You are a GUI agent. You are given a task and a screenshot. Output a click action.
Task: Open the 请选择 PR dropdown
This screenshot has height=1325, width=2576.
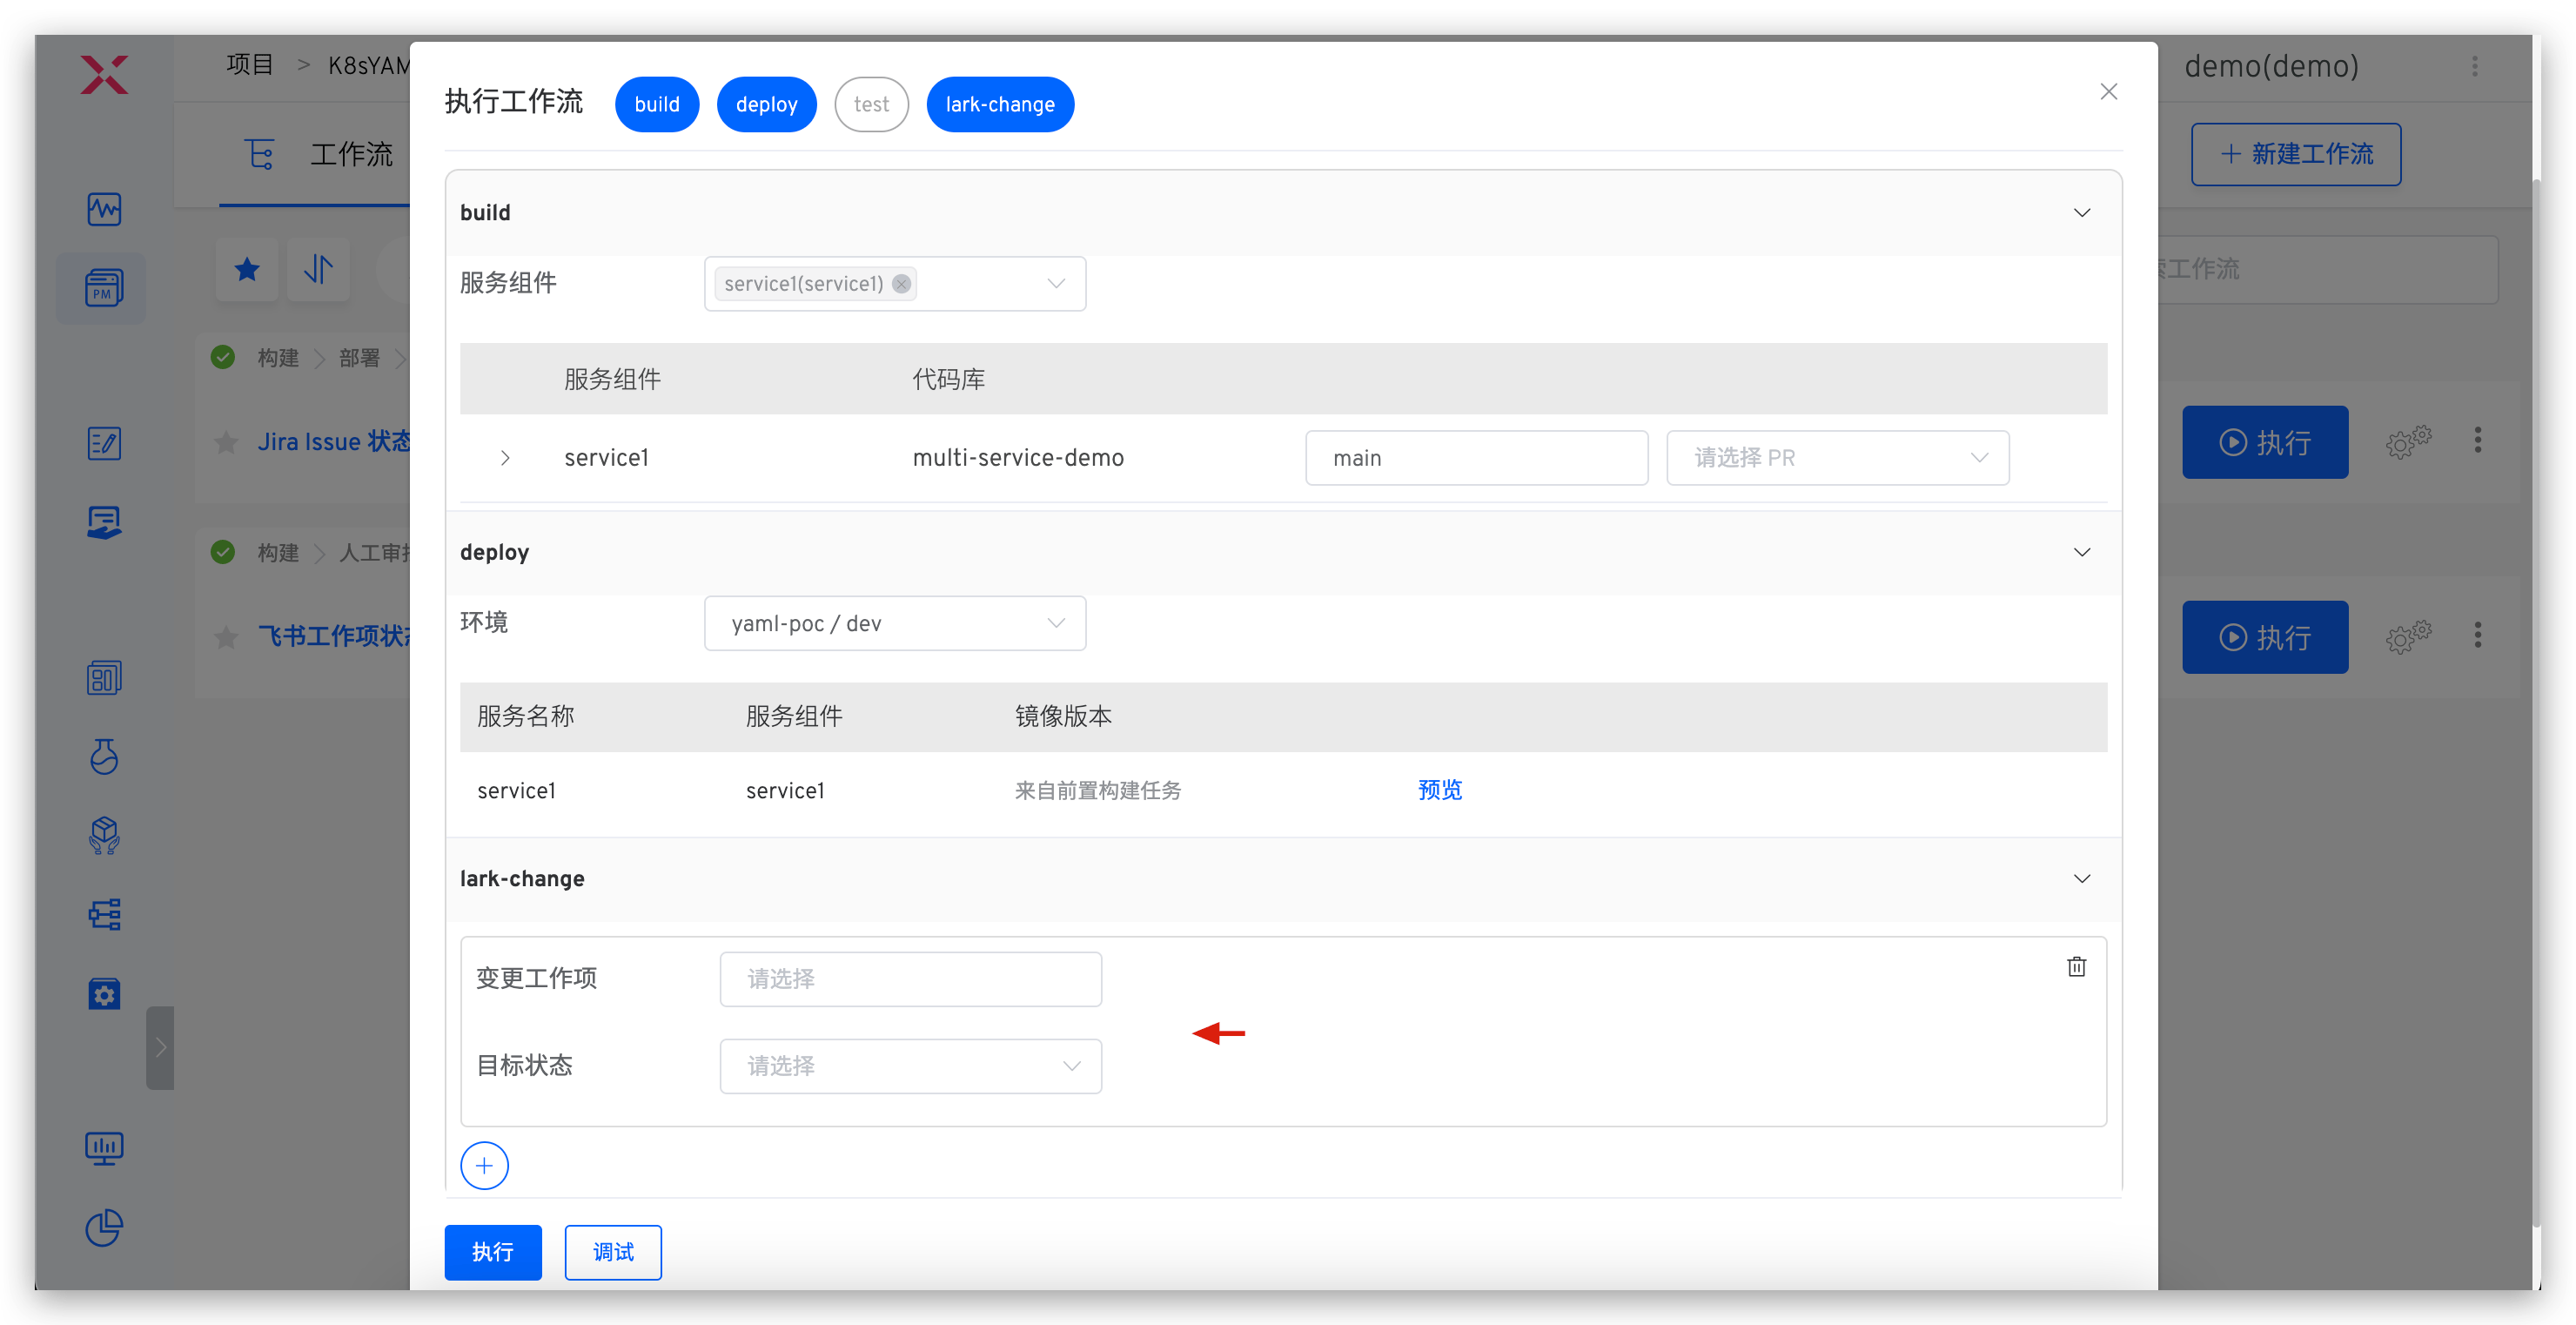click(1837, 458)
